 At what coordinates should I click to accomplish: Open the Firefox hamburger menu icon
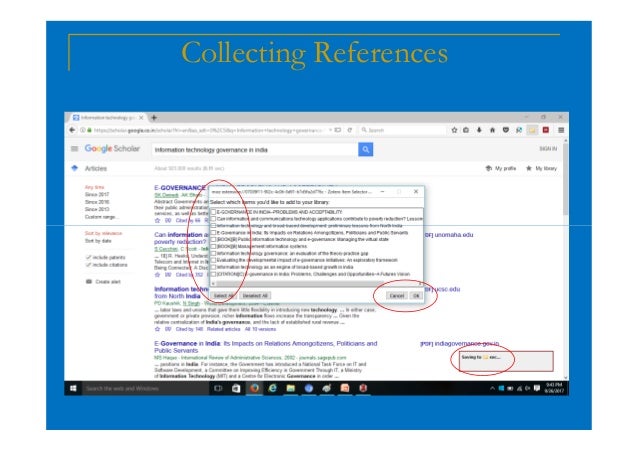561,130
